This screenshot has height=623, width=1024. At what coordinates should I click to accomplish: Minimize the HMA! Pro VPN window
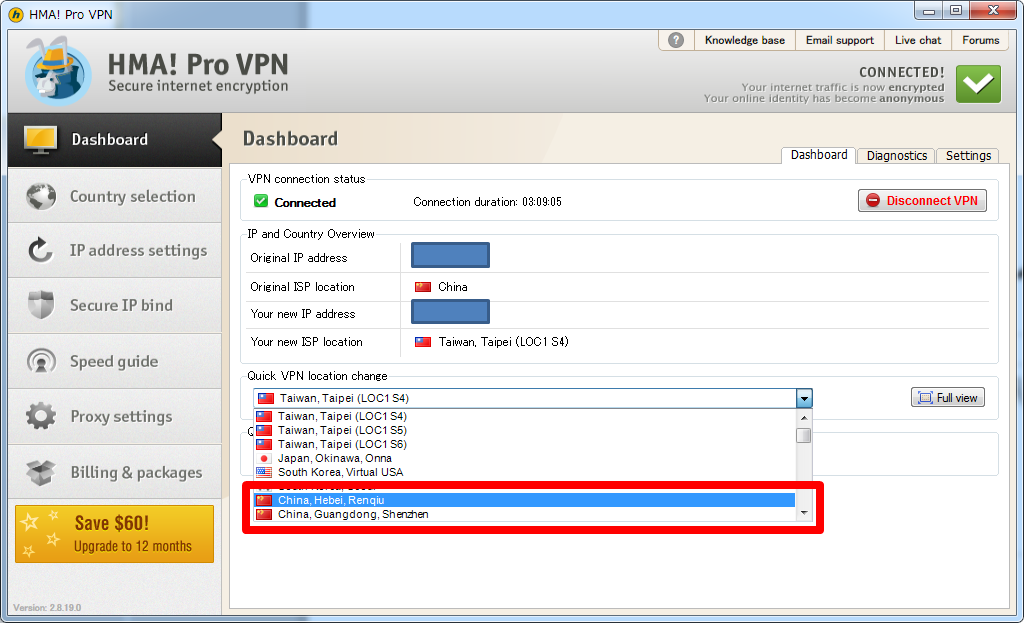tap(928, 11)
